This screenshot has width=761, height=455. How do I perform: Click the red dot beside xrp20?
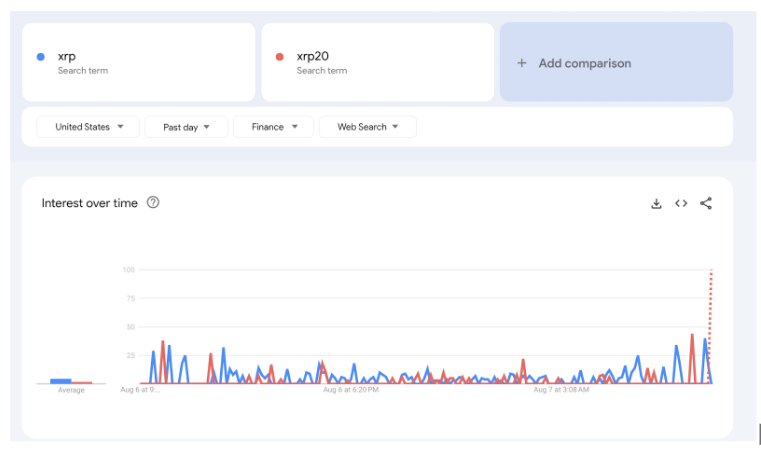279,57
